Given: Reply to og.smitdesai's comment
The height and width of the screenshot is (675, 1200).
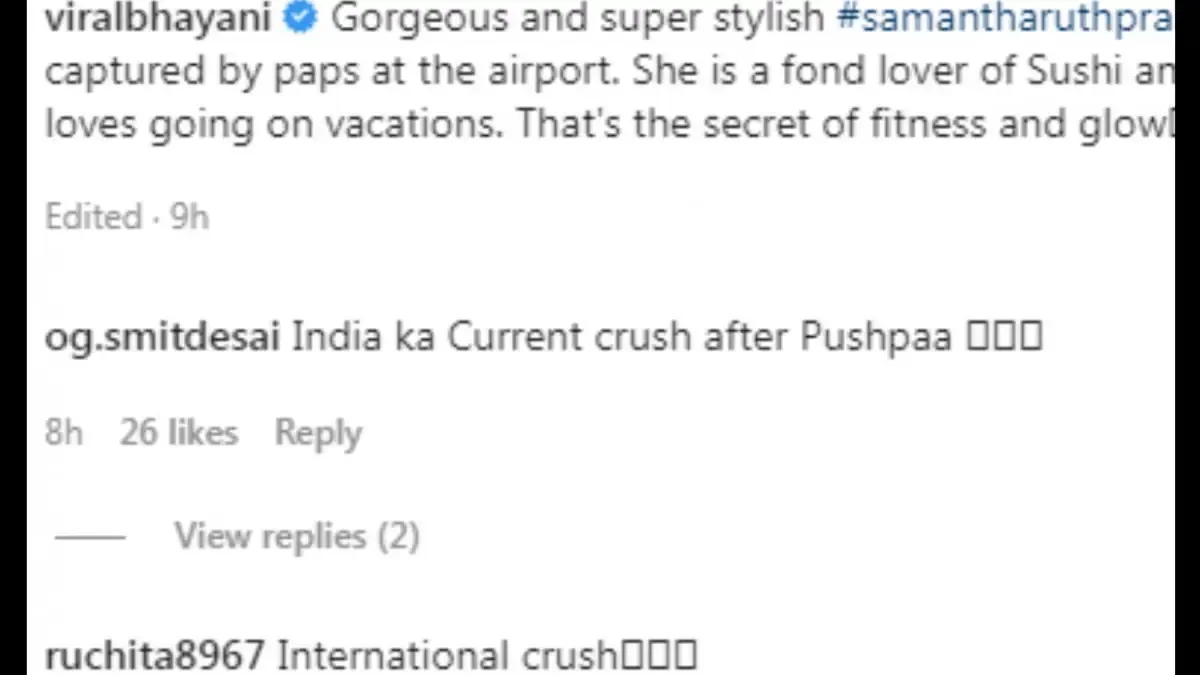Looking at the screenshot, I should 318,433.
